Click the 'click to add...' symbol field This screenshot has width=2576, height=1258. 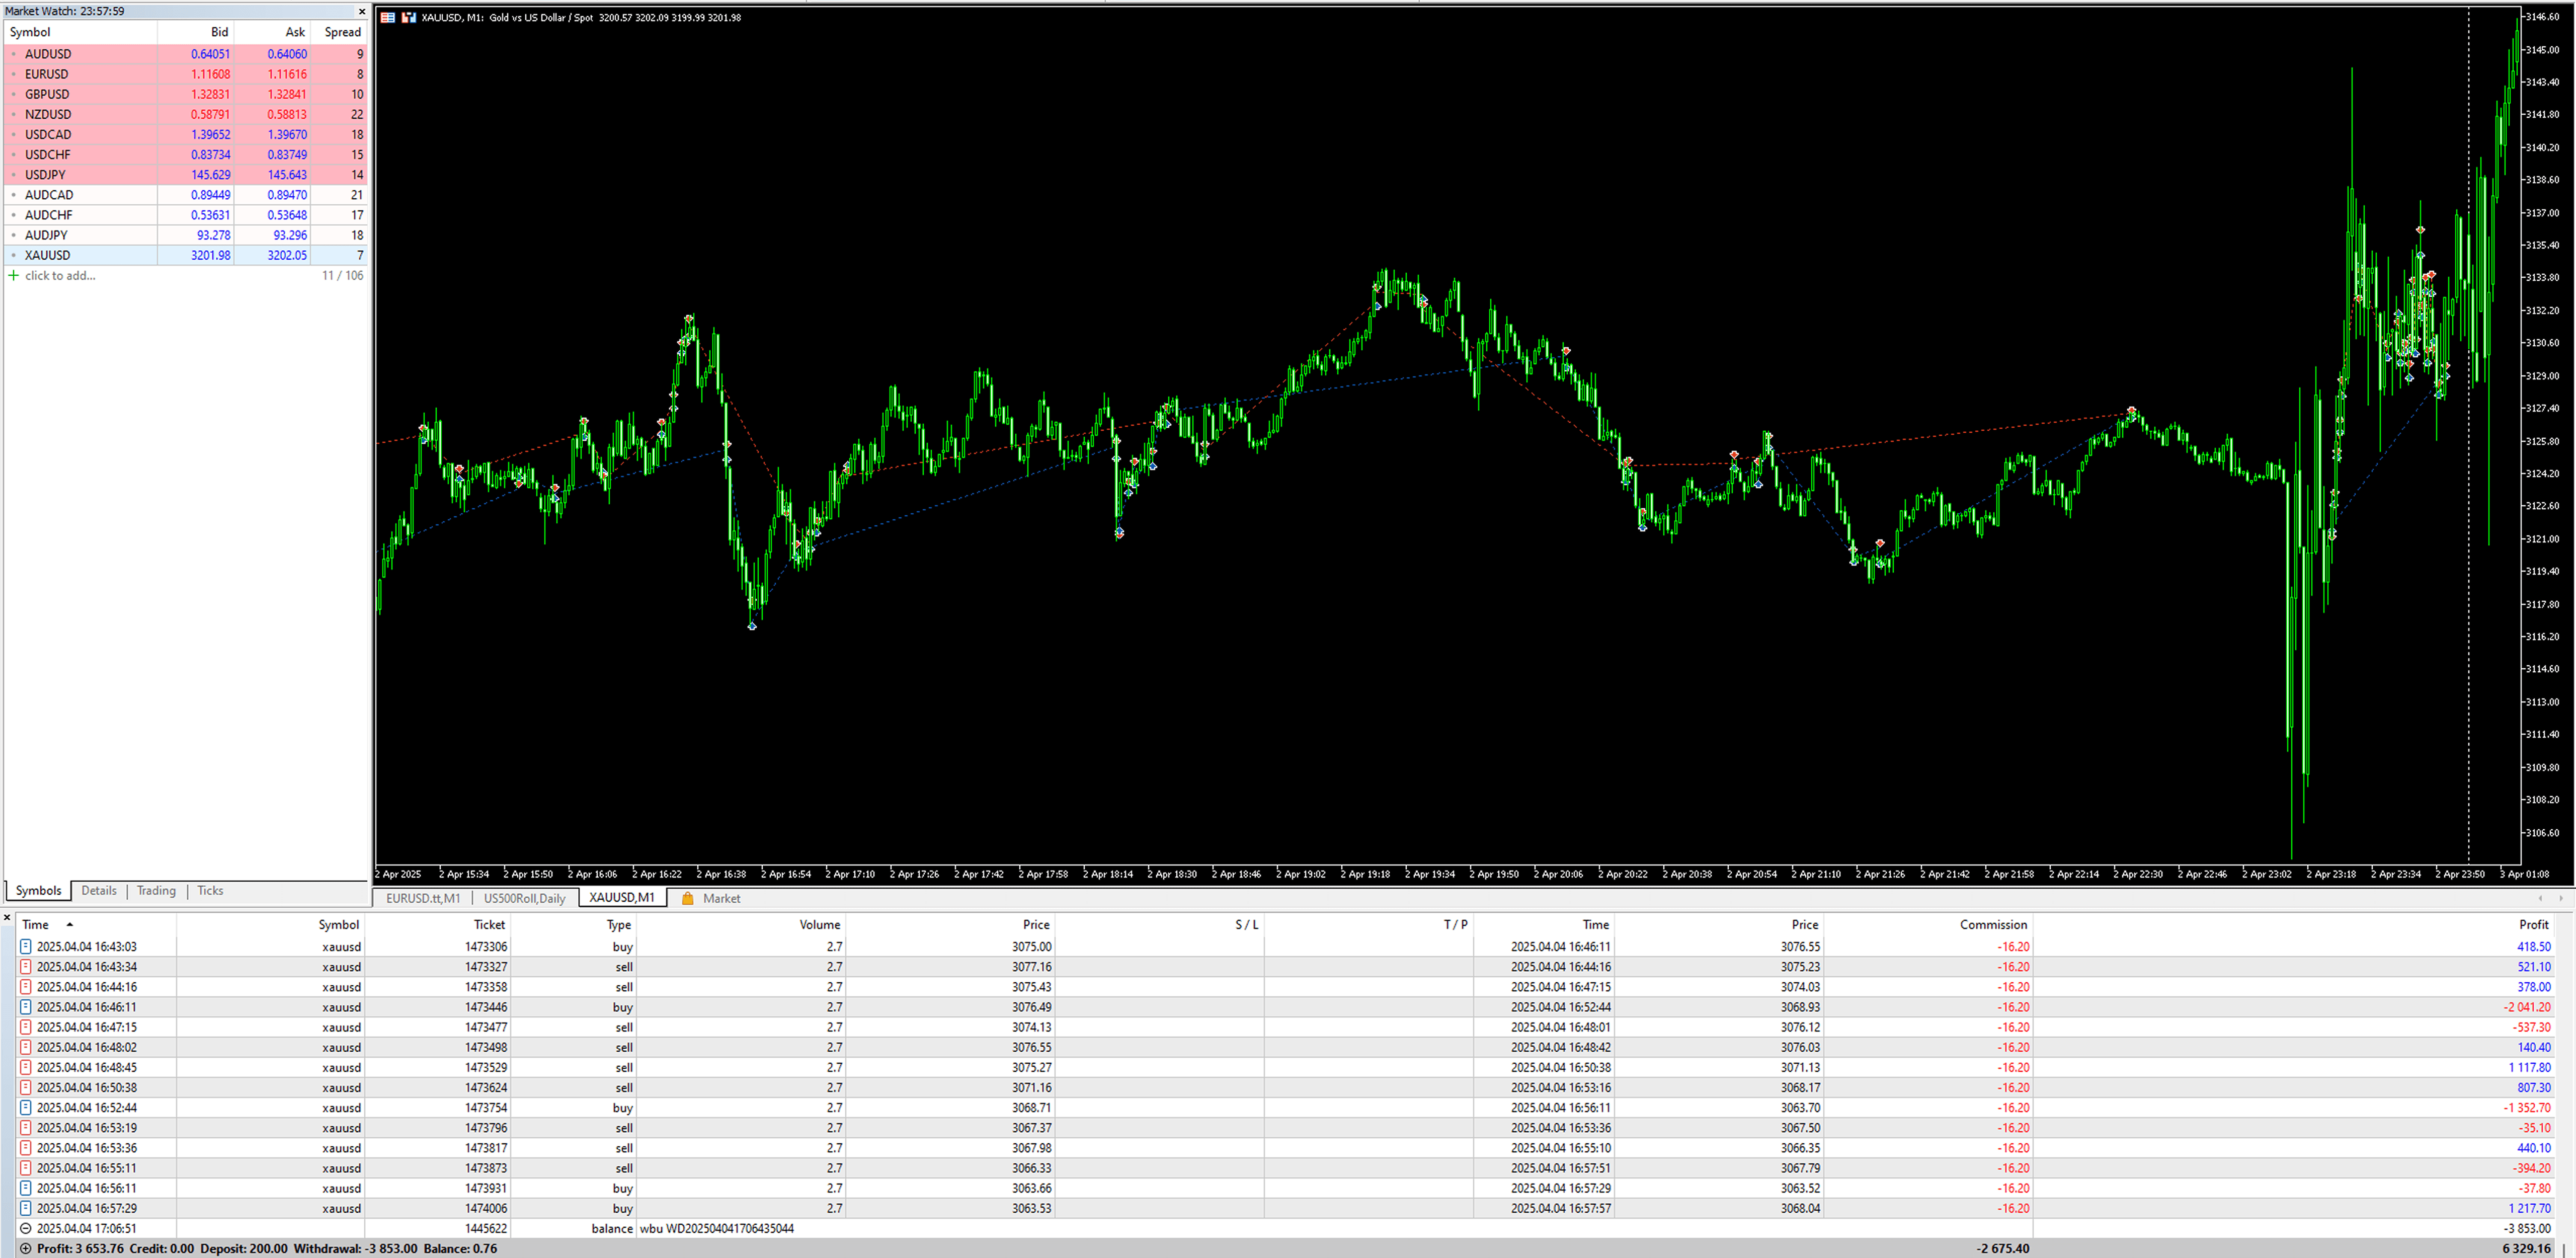(60, 275)
